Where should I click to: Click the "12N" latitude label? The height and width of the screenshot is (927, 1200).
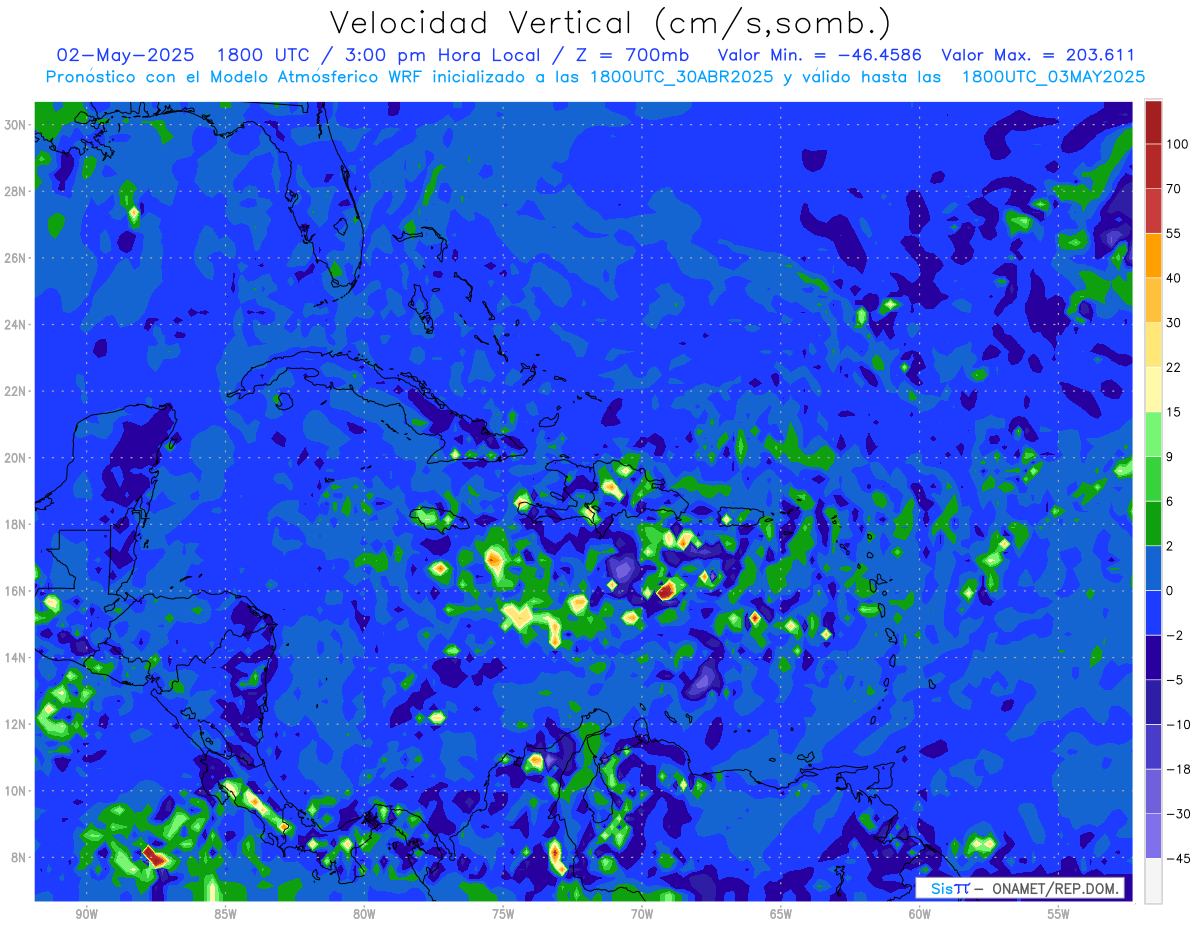[x=15, y=724]
